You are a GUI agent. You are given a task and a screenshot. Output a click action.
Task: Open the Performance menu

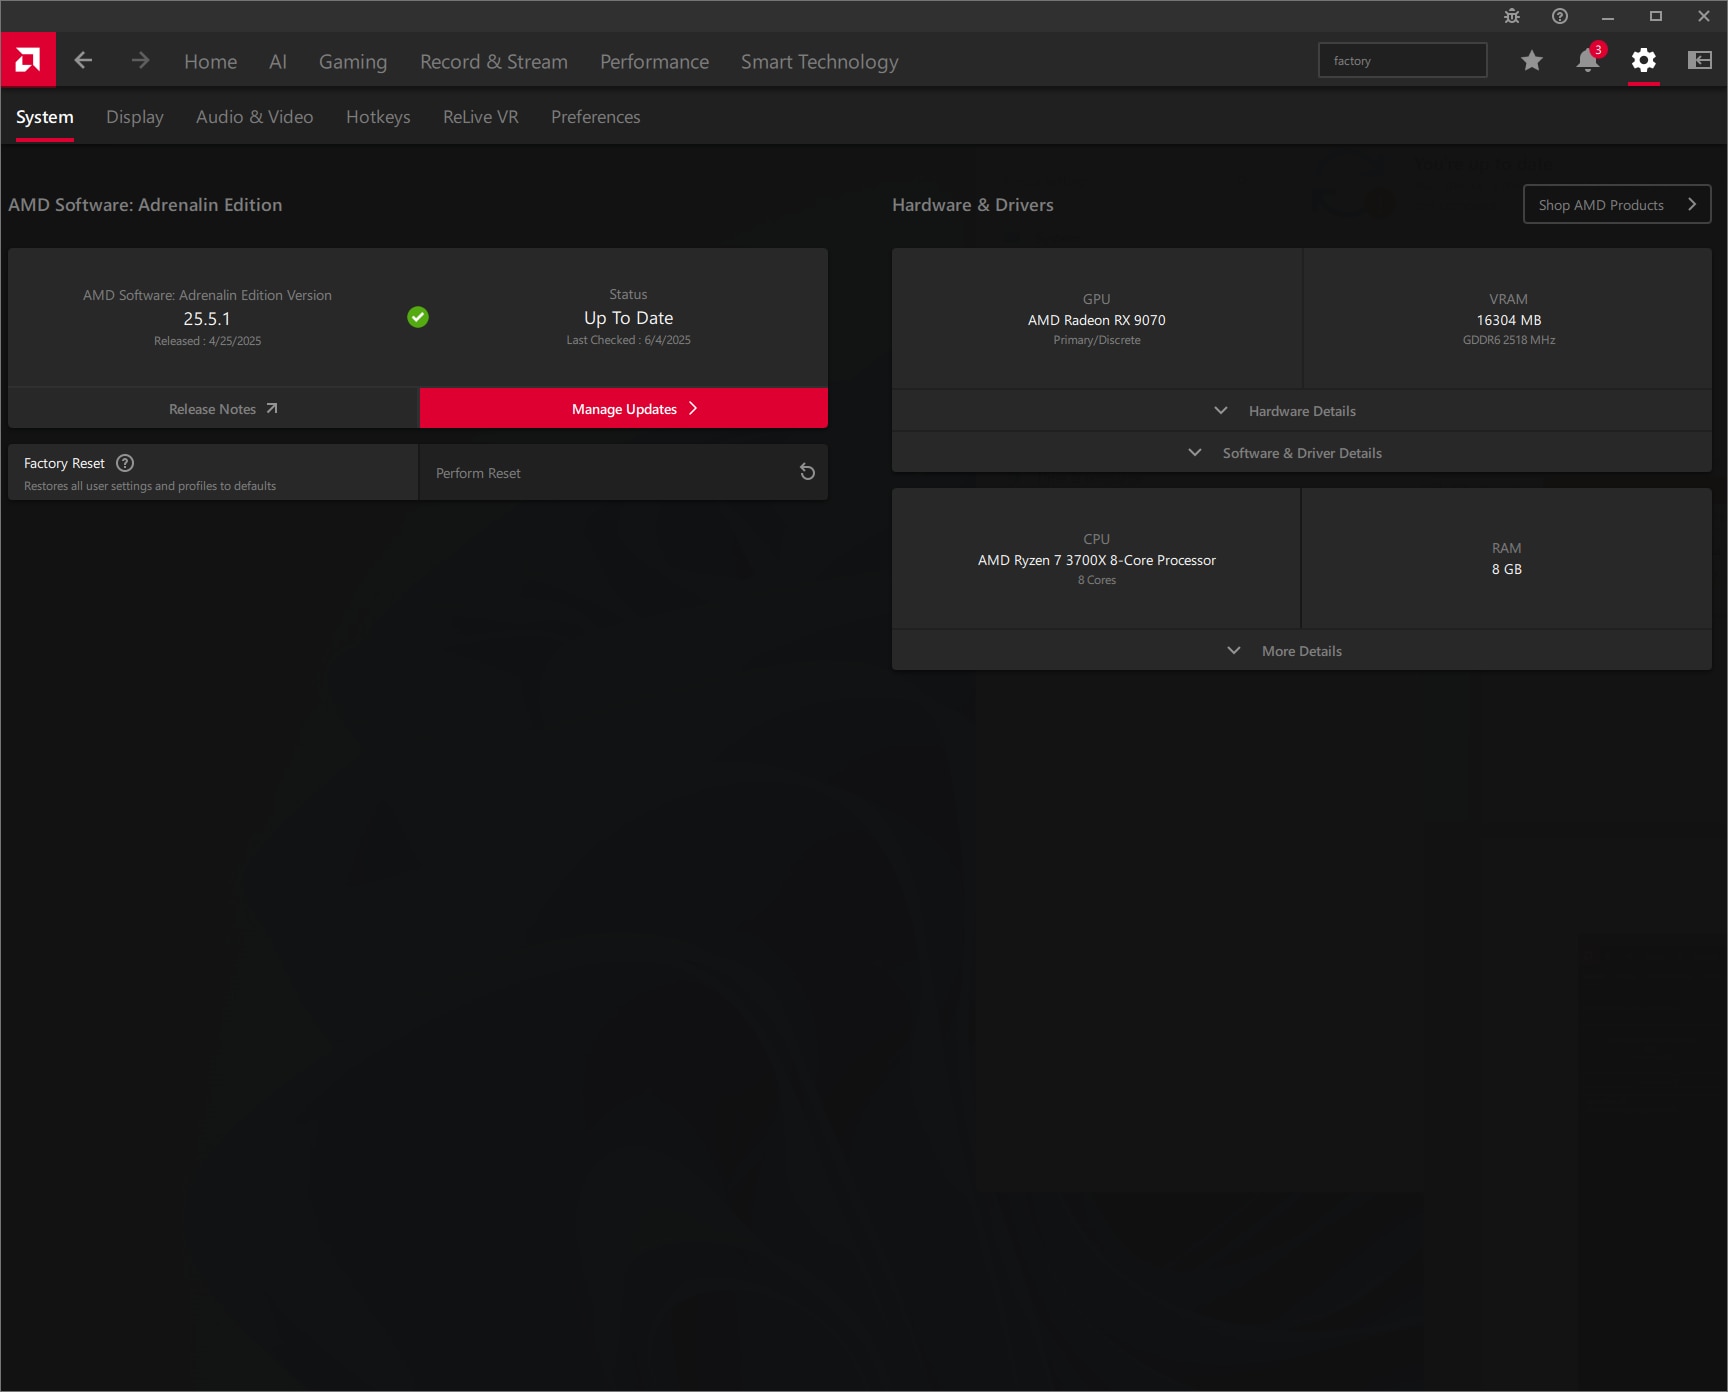[654, 61]
